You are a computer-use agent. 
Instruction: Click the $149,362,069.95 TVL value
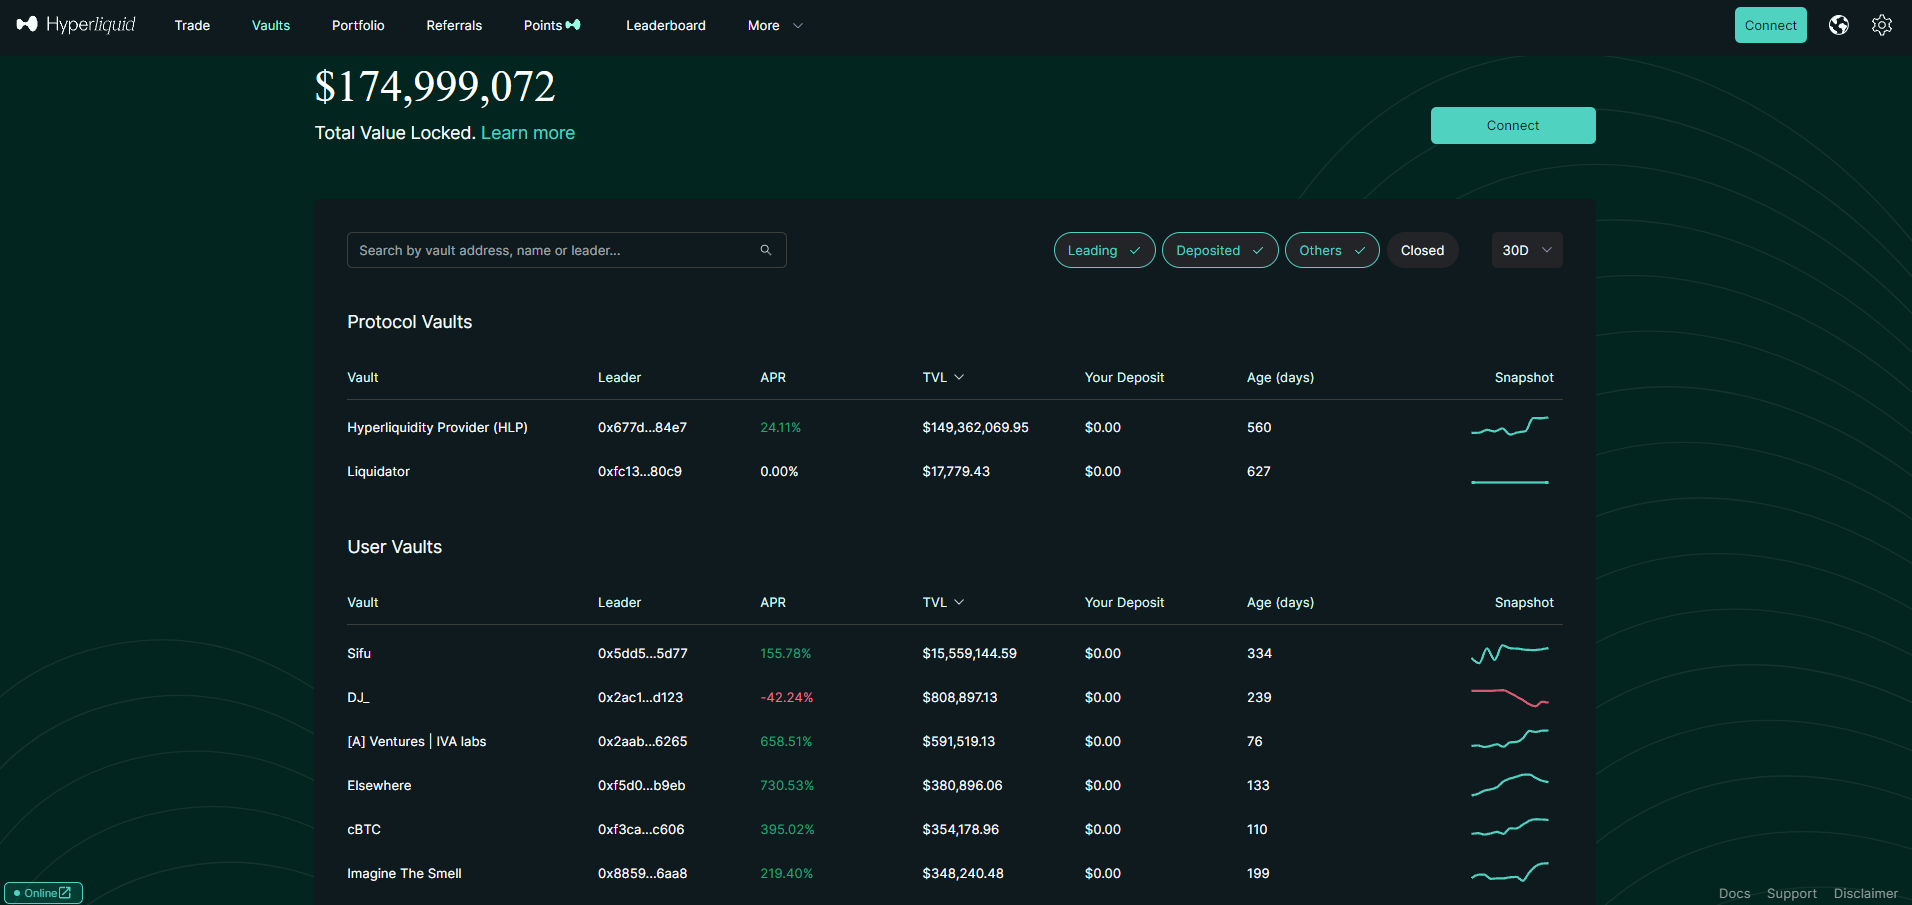tap(975, 427)
